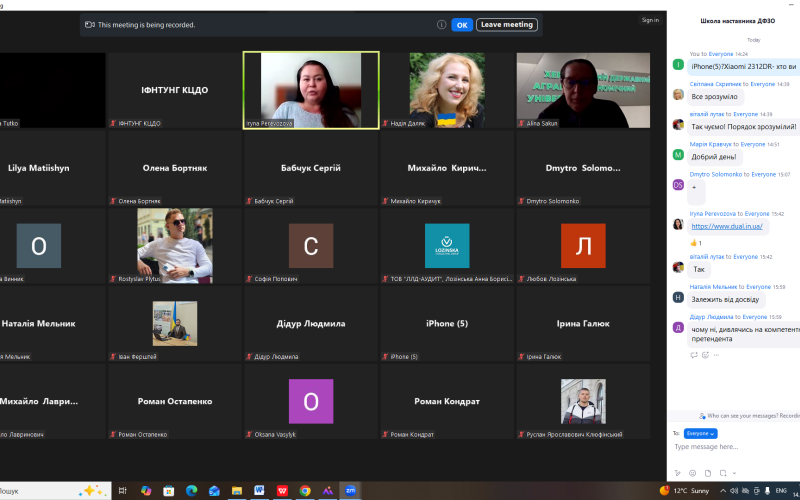Open File Explorer from taskbar
Viewport: 800px width, 500px height.
(237, 491)
